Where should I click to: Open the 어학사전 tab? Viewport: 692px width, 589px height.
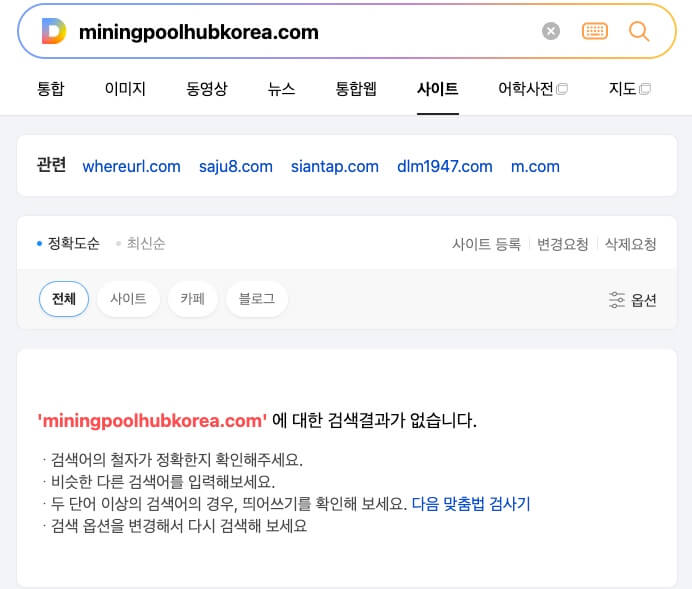[533, 89]
